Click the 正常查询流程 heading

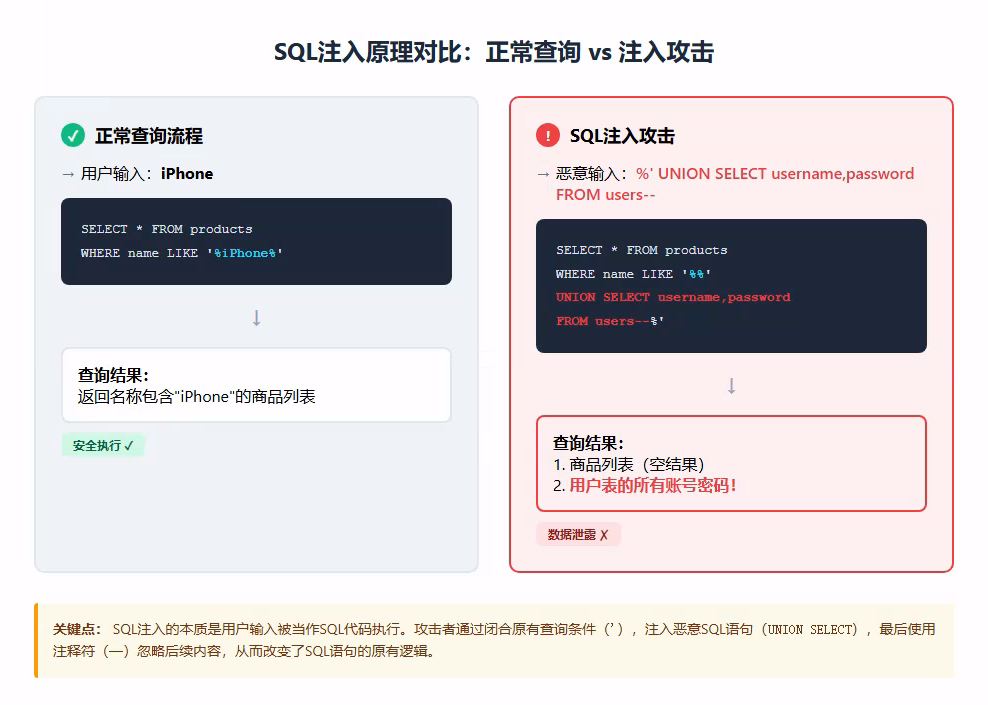[149, 136]
